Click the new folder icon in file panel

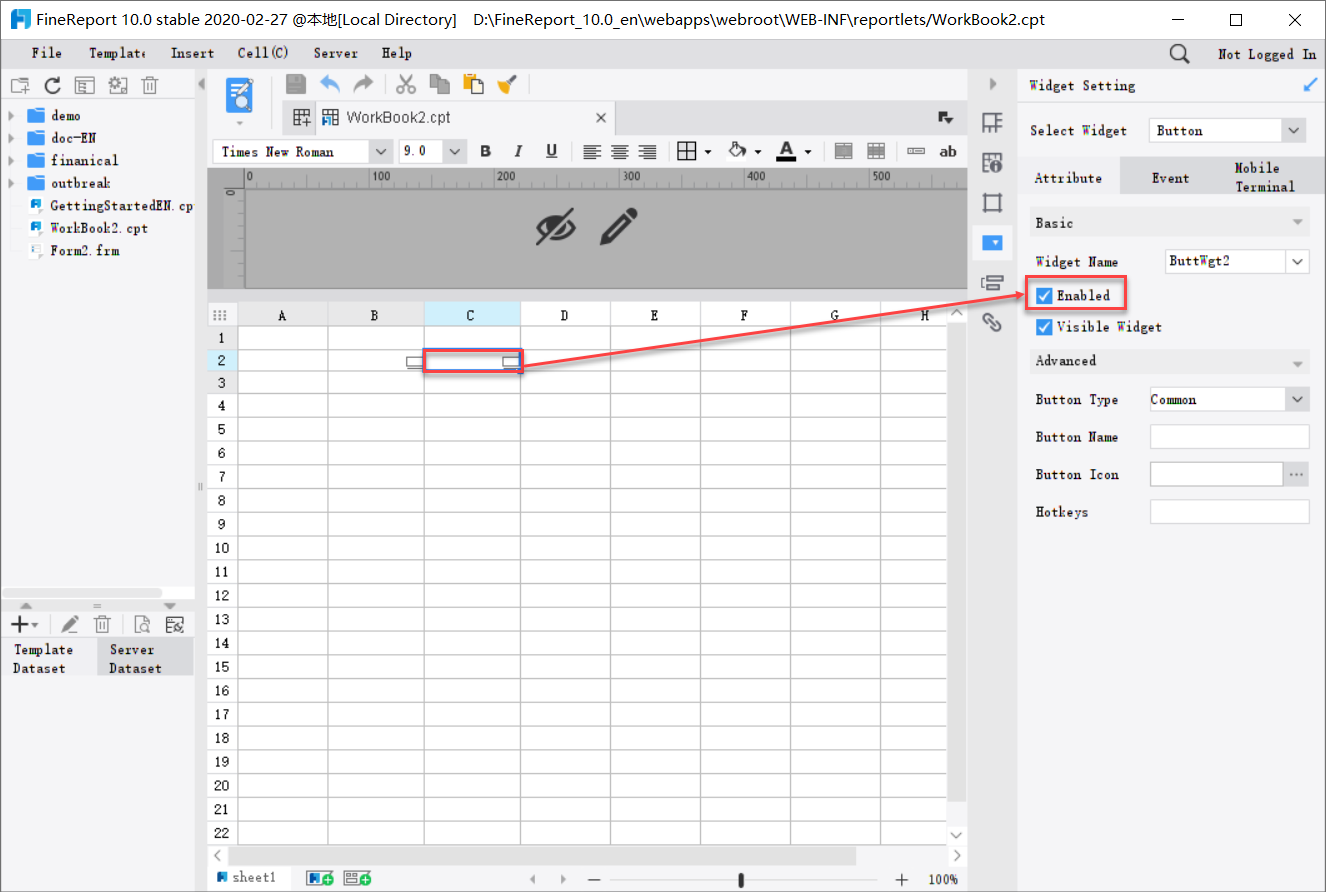(20, 86)
